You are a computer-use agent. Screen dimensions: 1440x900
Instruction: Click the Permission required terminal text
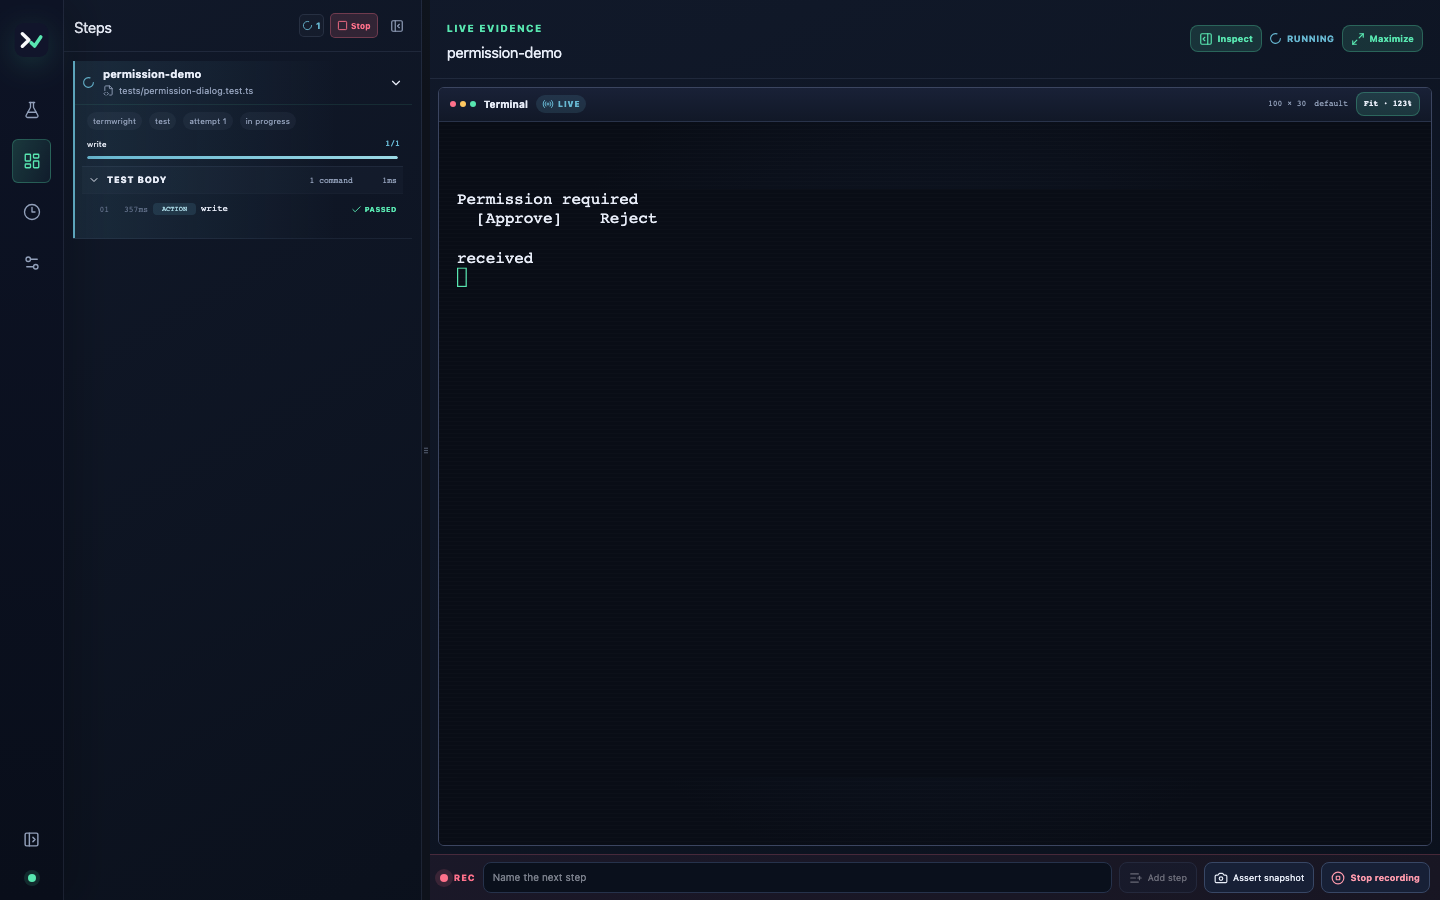(x=547, y=199)
